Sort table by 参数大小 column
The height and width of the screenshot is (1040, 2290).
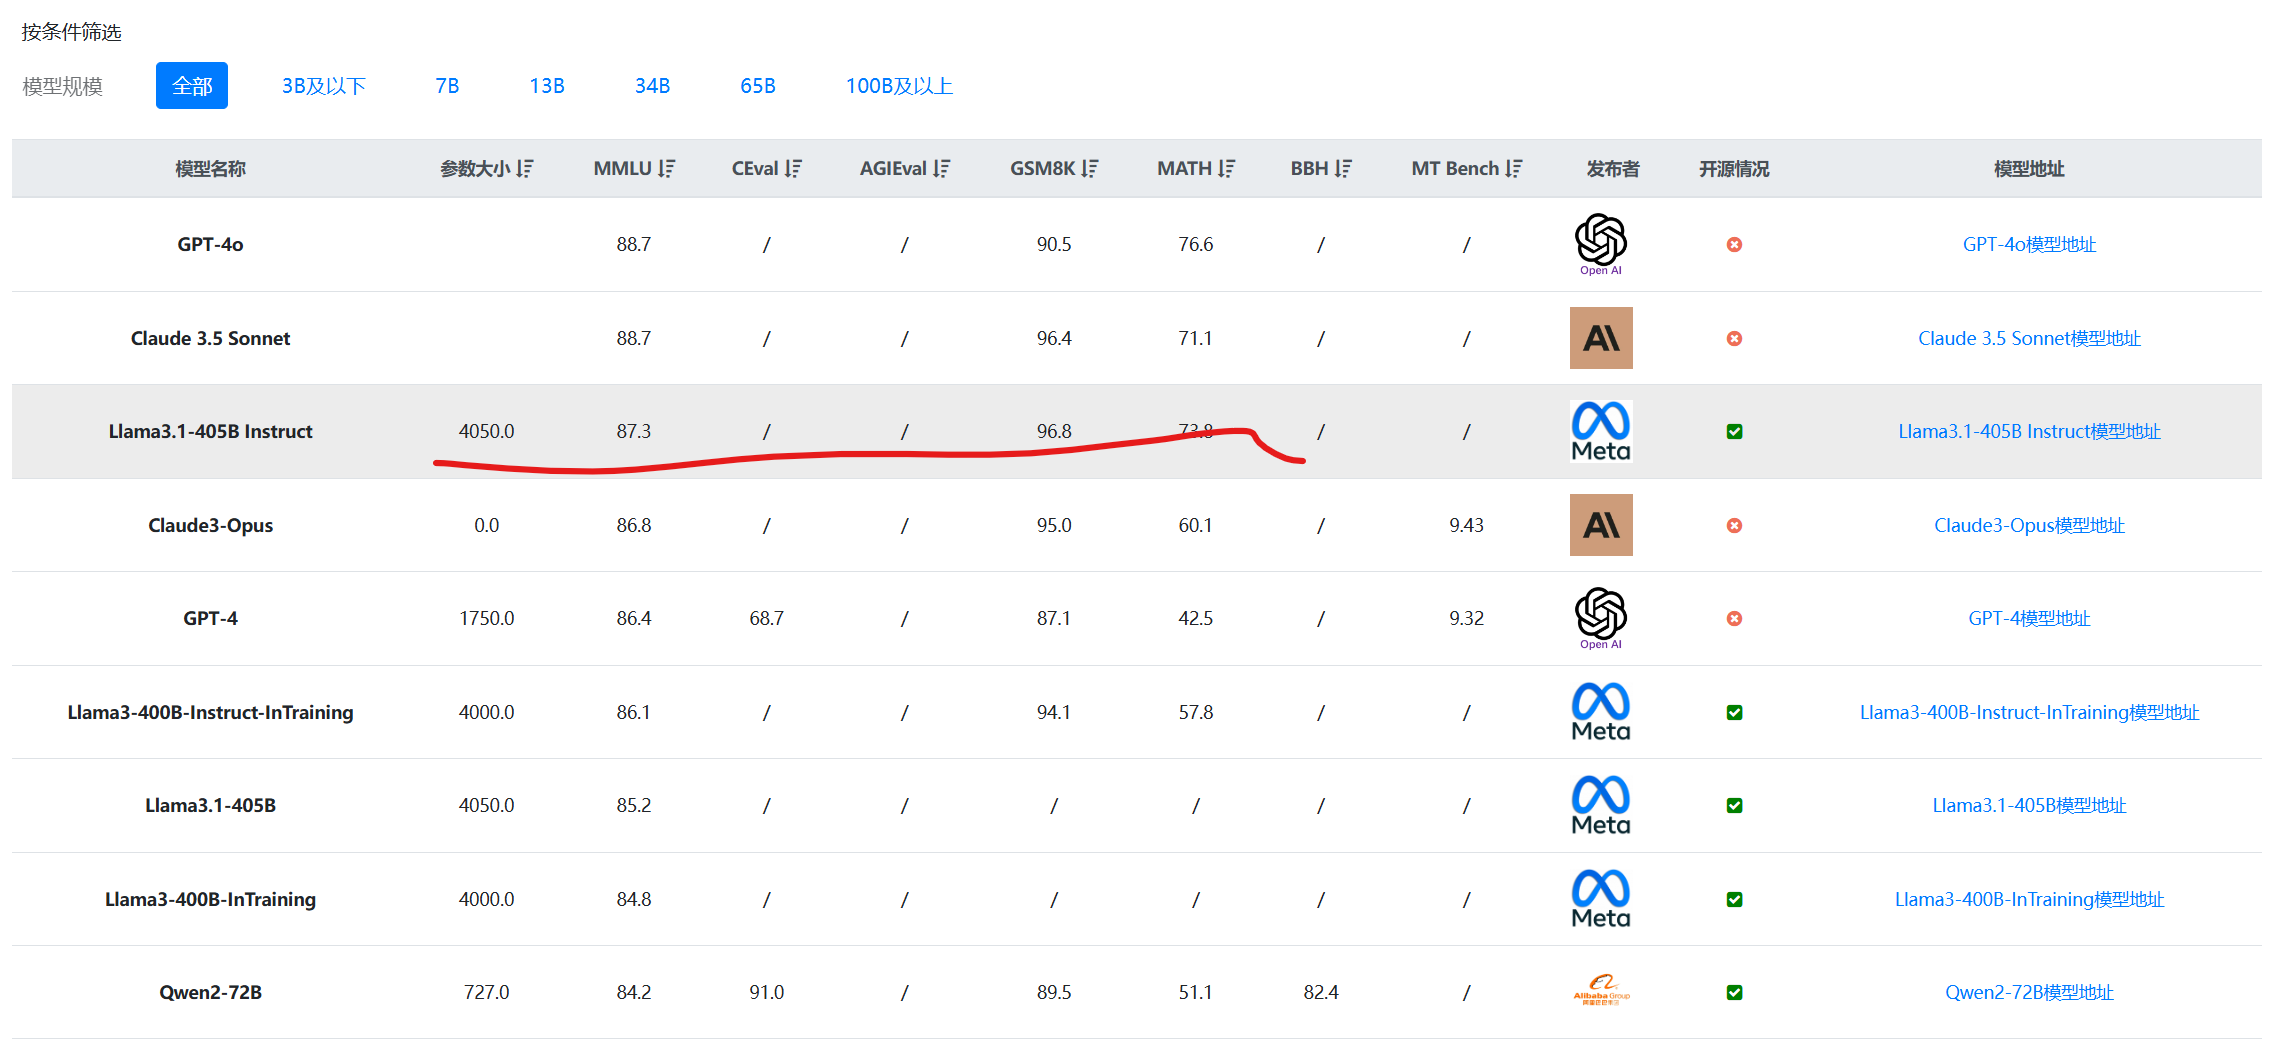tap(524, 169)
